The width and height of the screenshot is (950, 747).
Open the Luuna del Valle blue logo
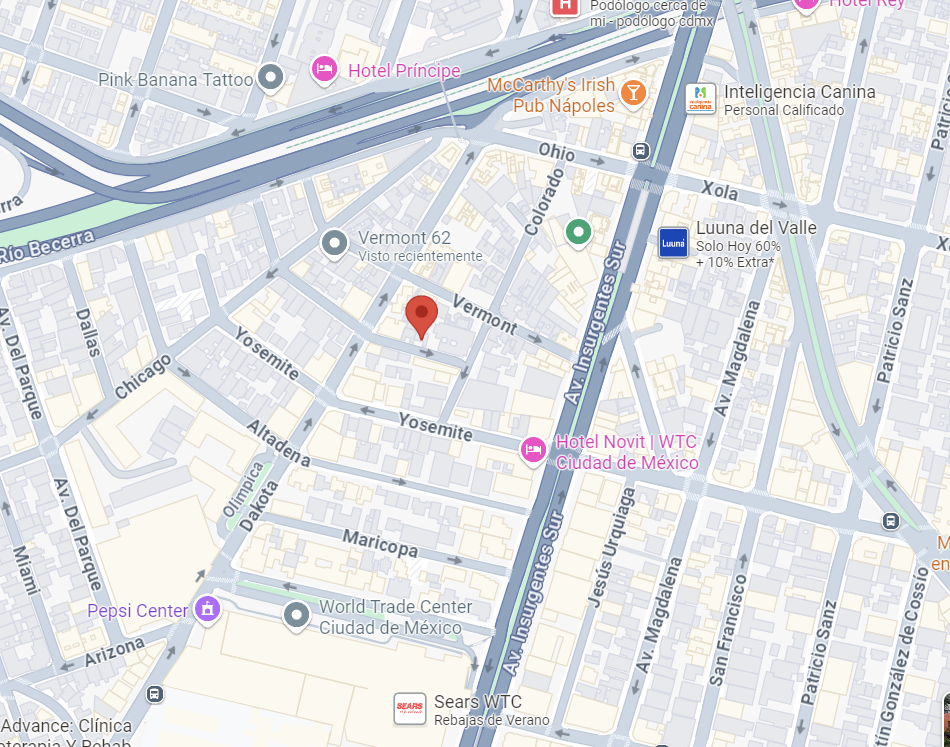673,243
